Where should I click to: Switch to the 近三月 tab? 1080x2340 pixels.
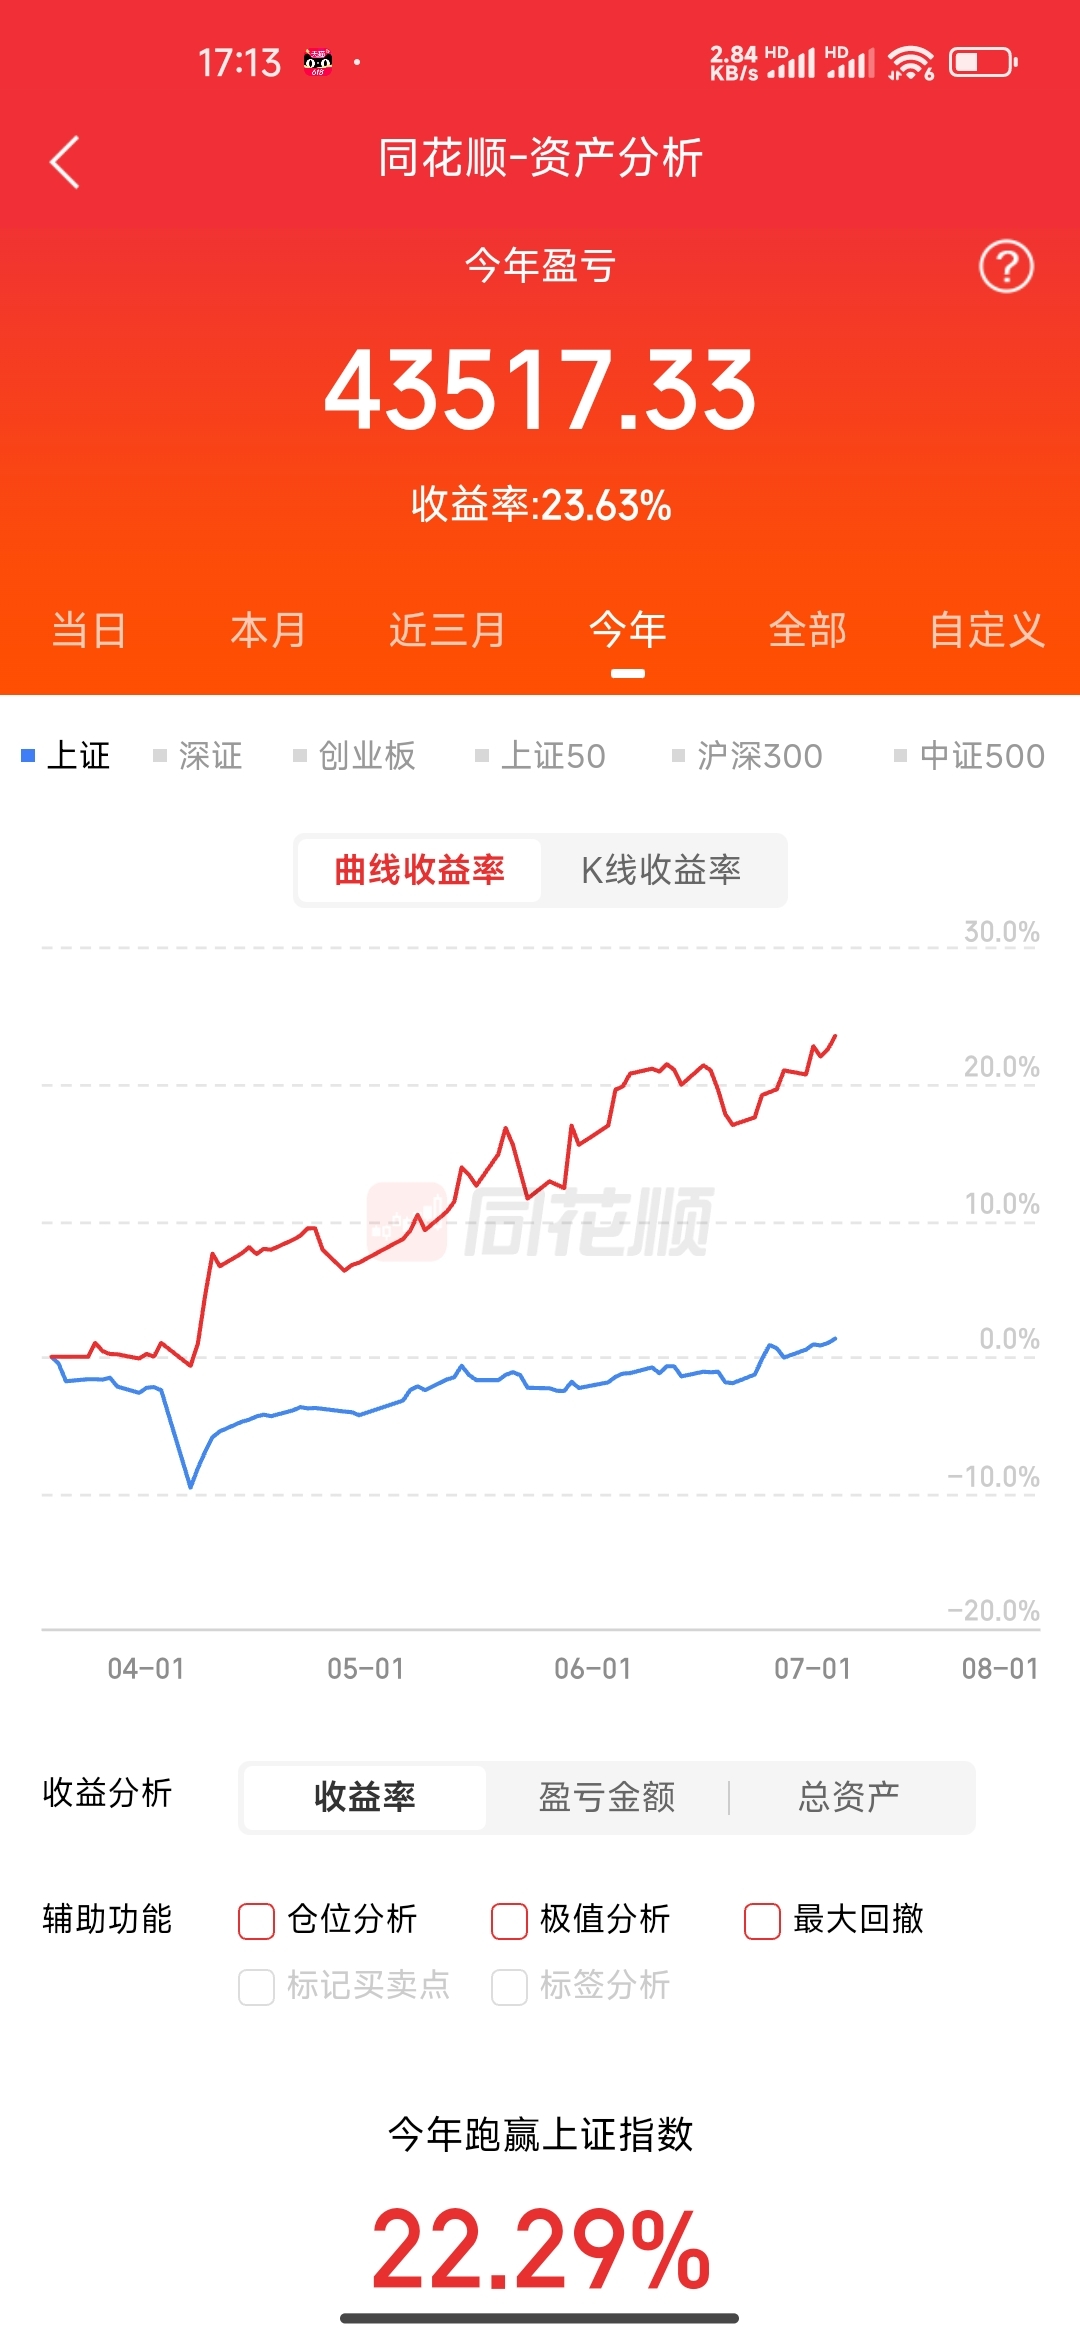pos(447,630)
